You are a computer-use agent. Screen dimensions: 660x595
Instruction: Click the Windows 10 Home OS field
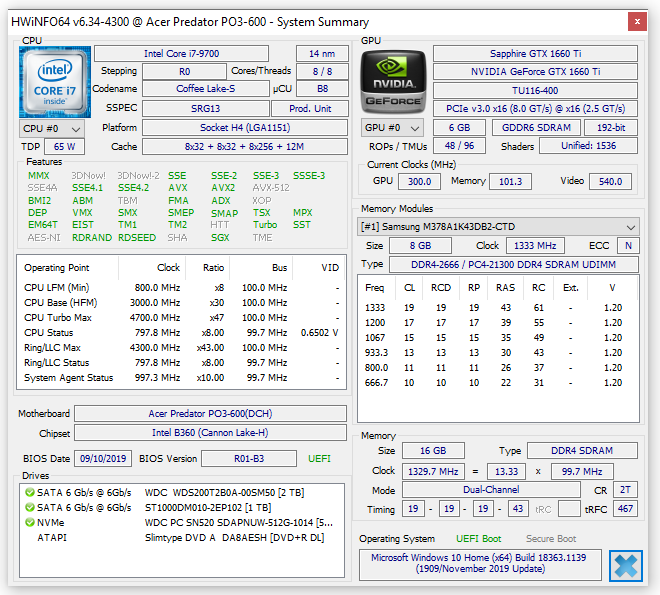point(480,563)
